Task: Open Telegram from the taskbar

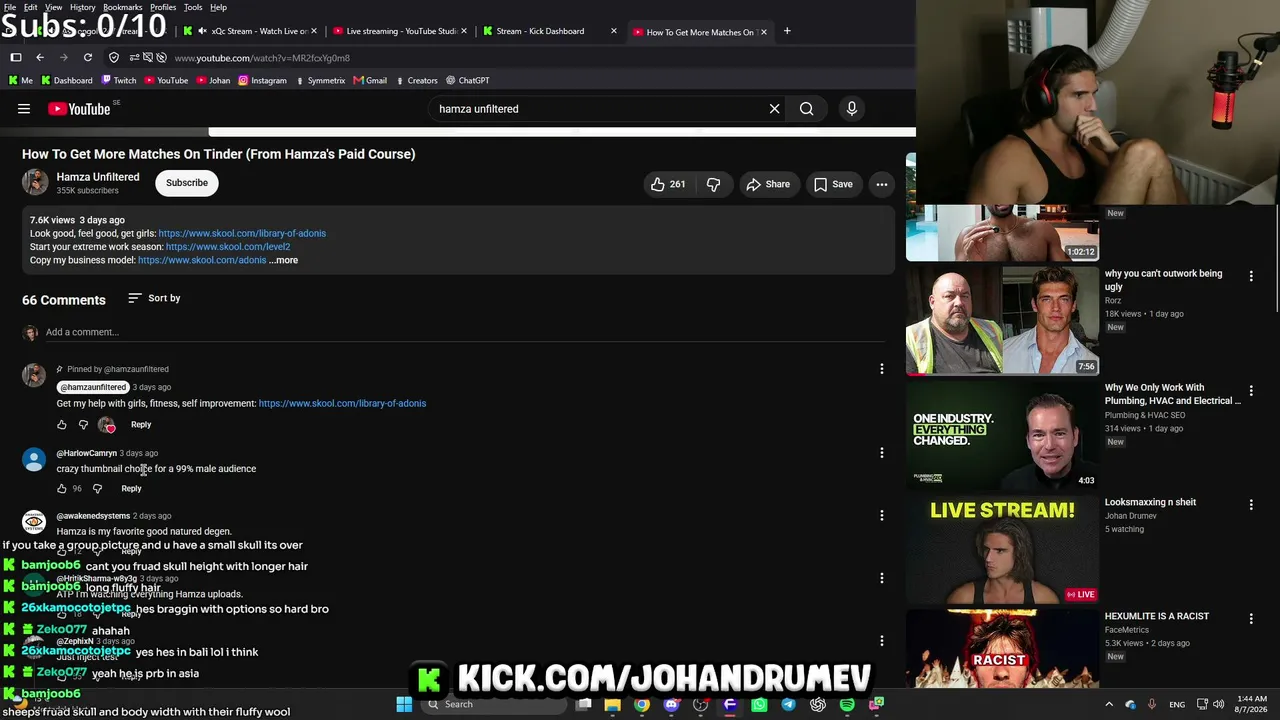Action: point(788,704)
